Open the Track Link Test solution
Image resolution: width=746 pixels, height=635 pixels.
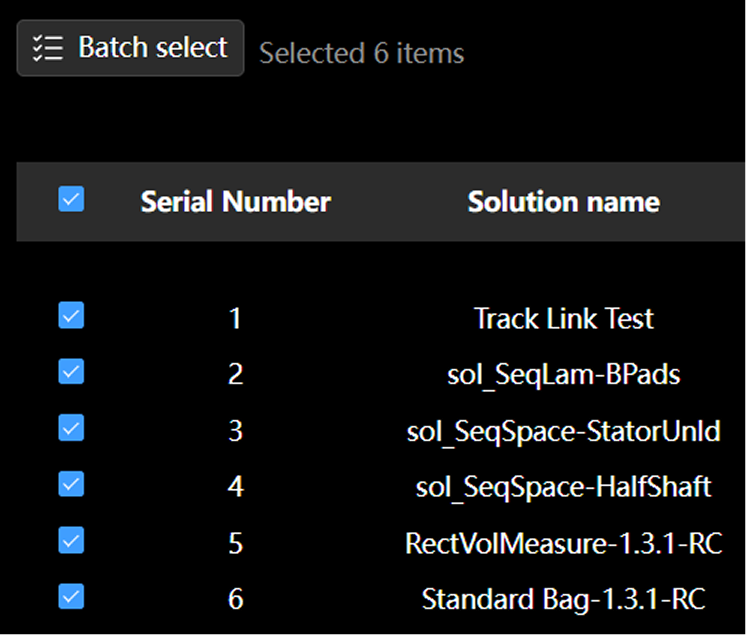coord(563,319)
